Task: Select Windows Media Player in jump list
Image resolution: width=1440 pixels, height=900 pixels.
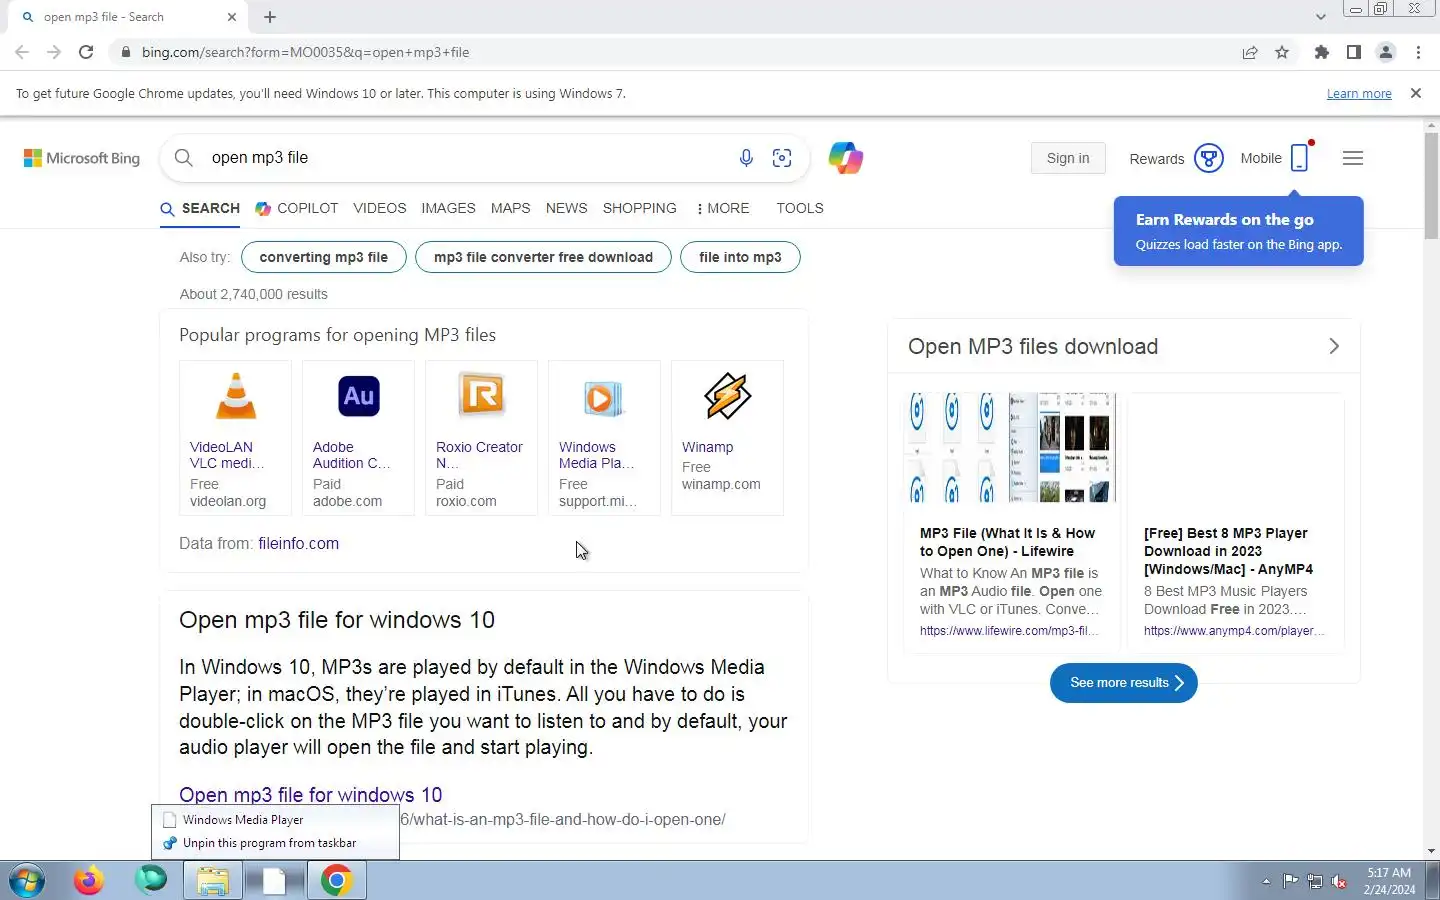Action: pyautogui.click(x=275, y=820)
